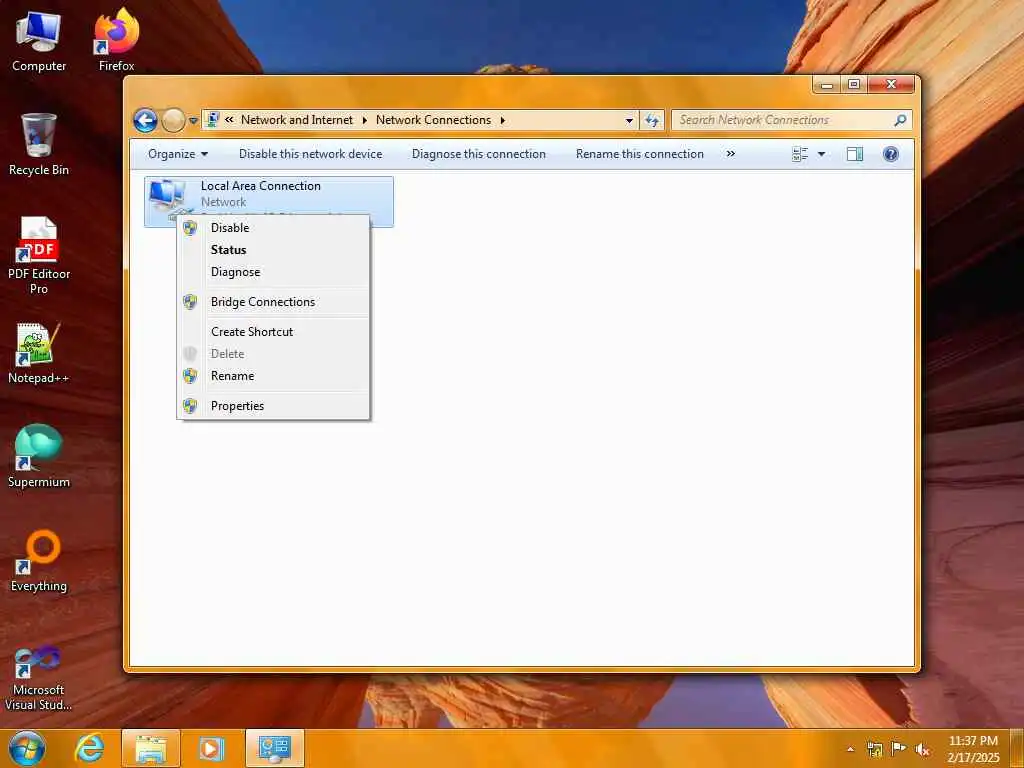The image size is (1024, 768).
Task: Click the Network Connections taskbar button
Action: click(x=275, y=748)
